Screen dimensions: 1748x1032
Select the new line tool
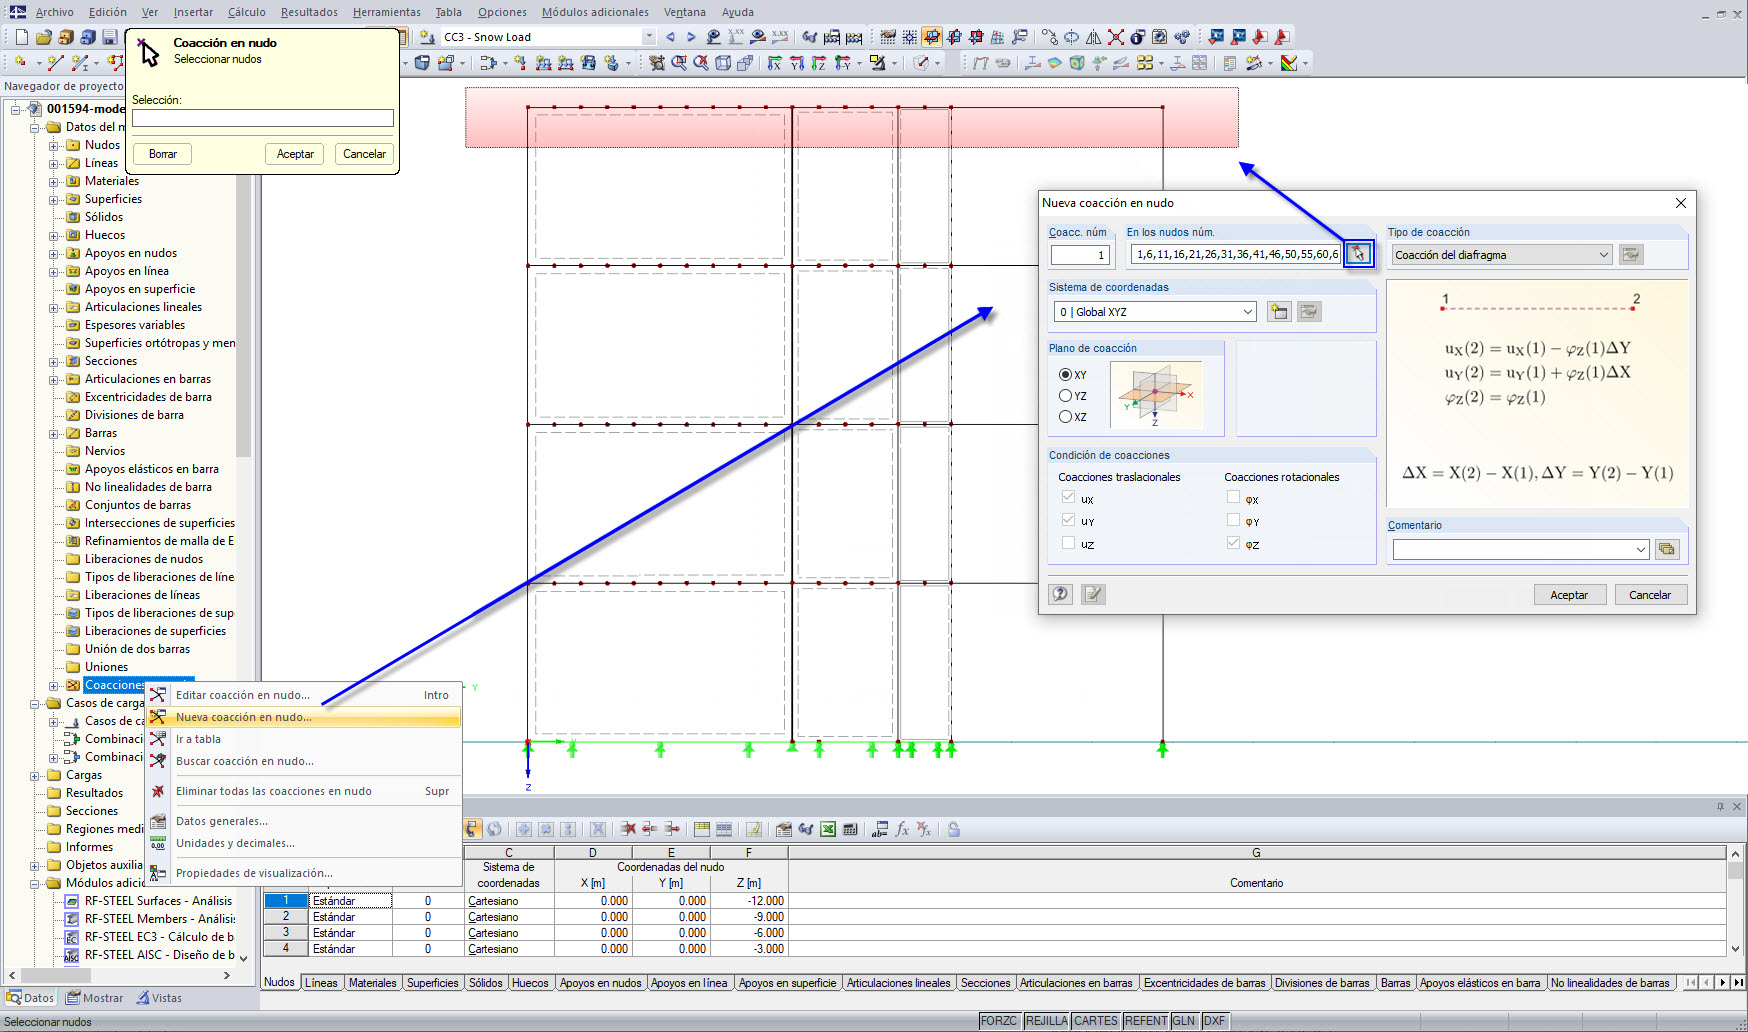coord(55,63)
